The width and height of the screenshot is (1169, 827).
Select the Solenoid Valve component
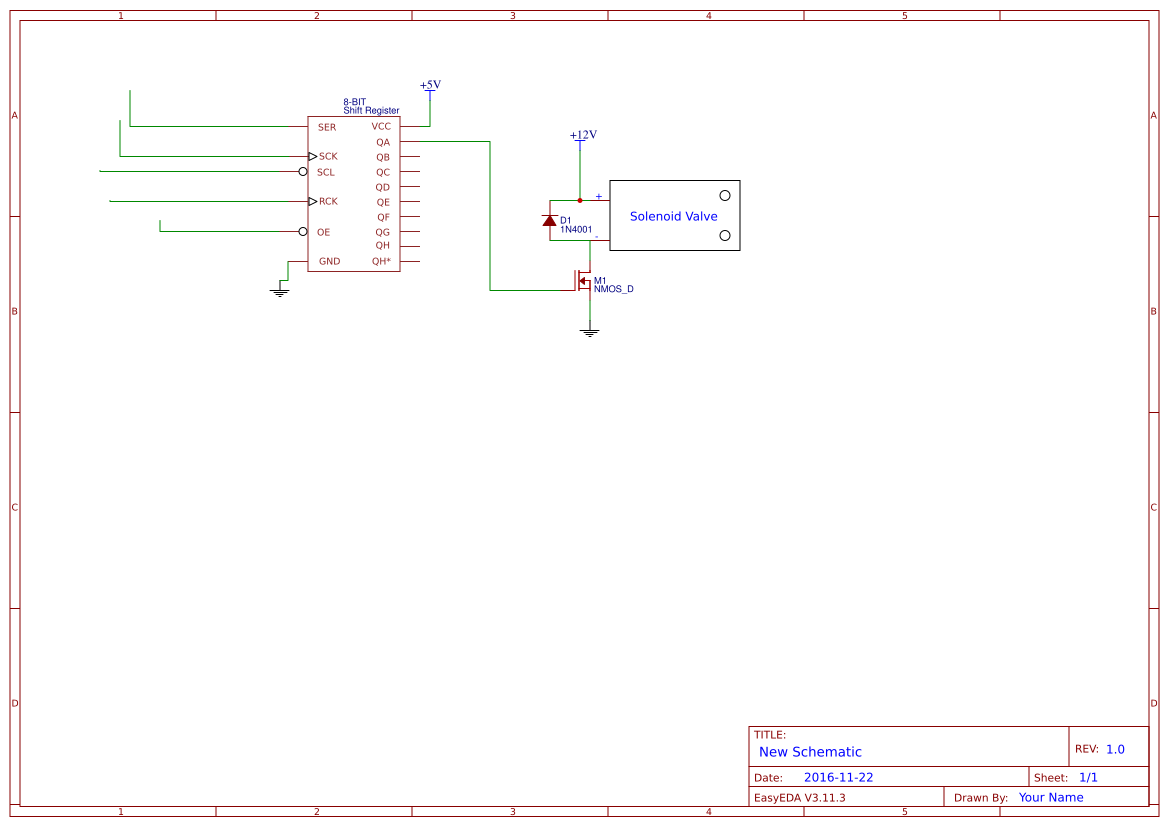pos(673,215)
